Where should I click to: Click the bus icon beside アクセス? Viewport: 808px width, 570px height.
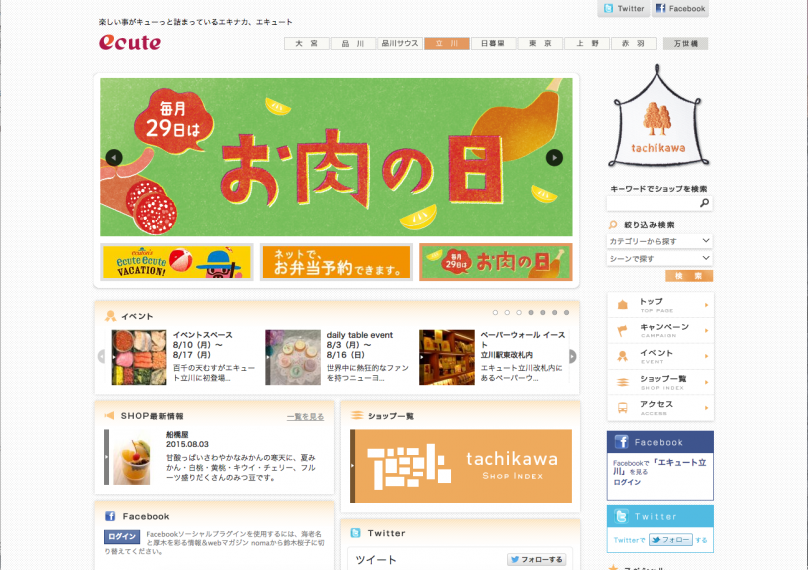click(622, 408)
